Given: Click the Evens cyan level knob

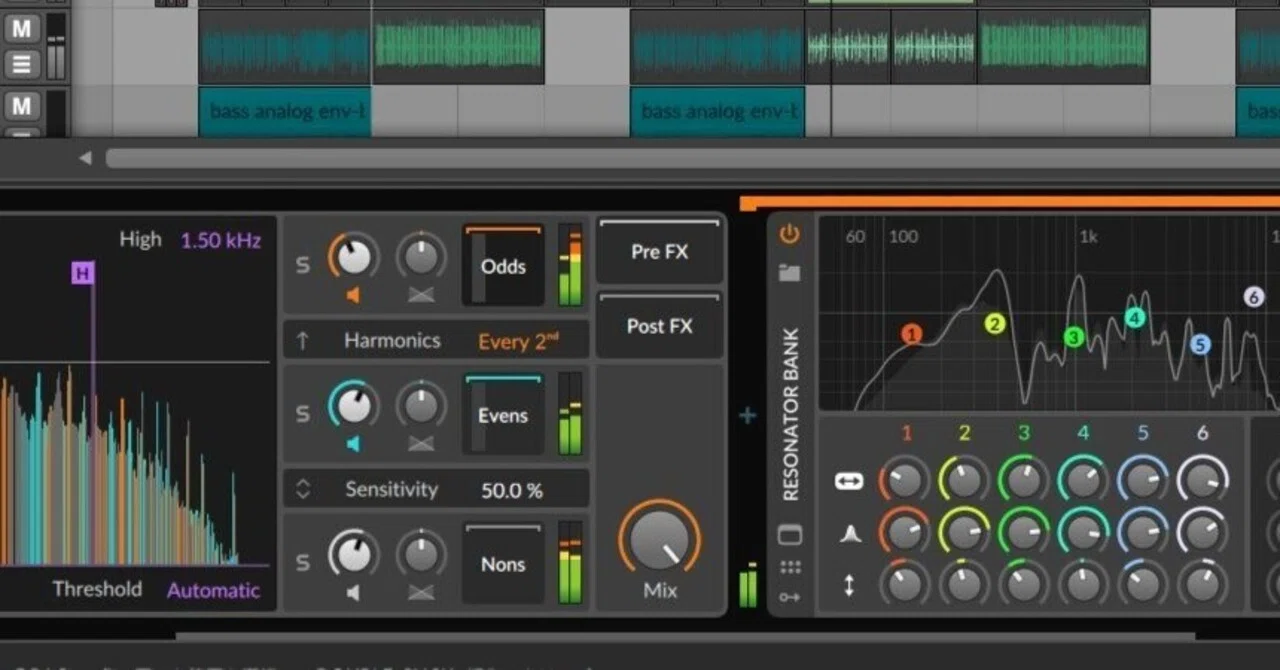Looking at the screenshot, I should (x=353, y=405).
